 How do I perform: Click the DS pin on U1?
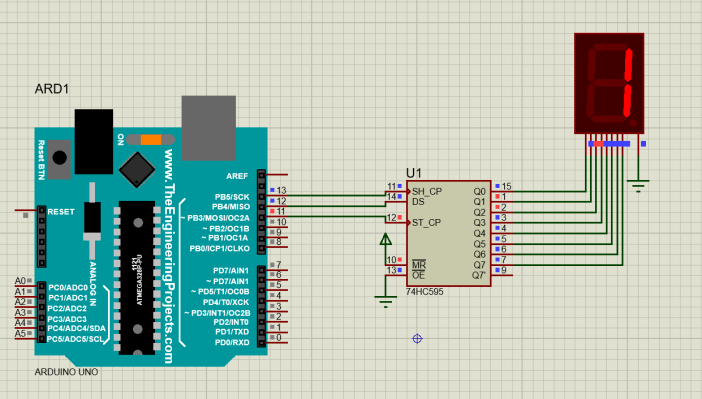396,202
